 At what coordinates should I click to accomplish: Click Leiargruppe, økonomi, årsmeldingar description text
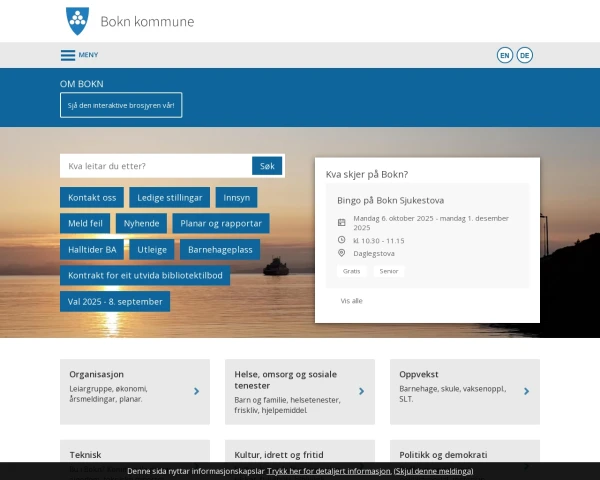(x=108, y=393)
